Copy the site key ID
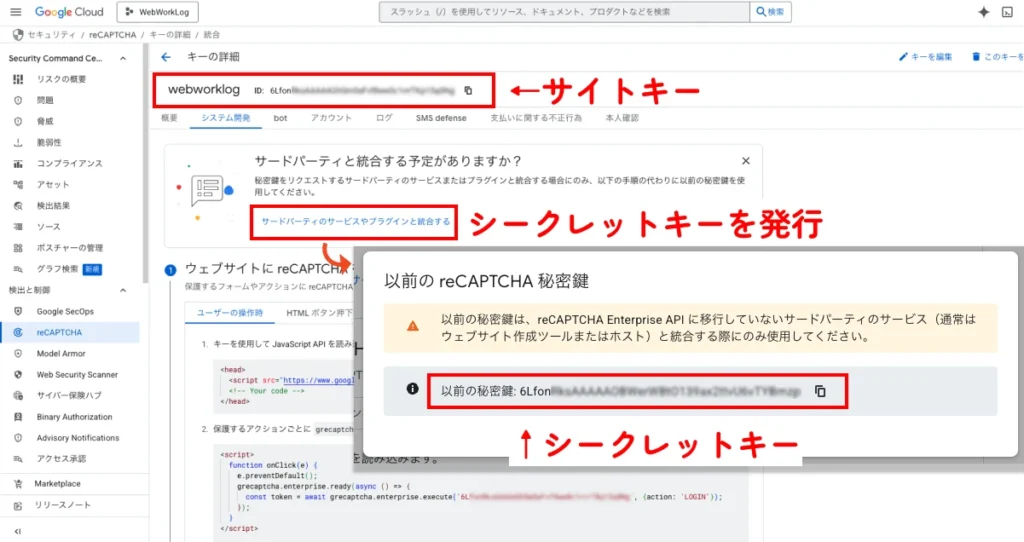 click(x=468, y=91)
